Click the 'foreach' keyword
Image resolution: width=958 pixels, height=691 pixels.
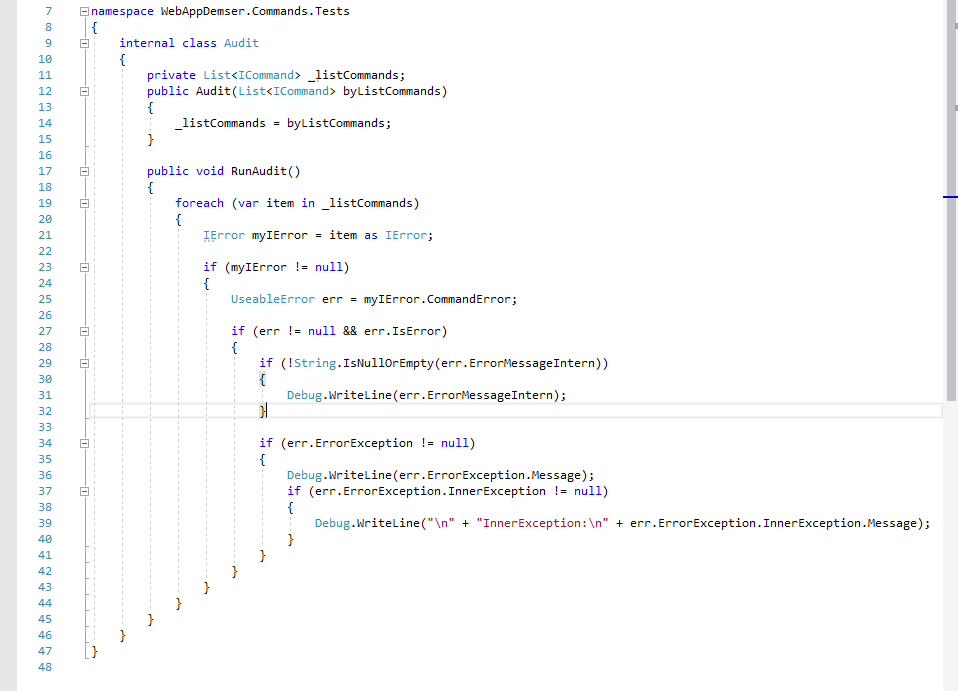[x=199, y=203]
